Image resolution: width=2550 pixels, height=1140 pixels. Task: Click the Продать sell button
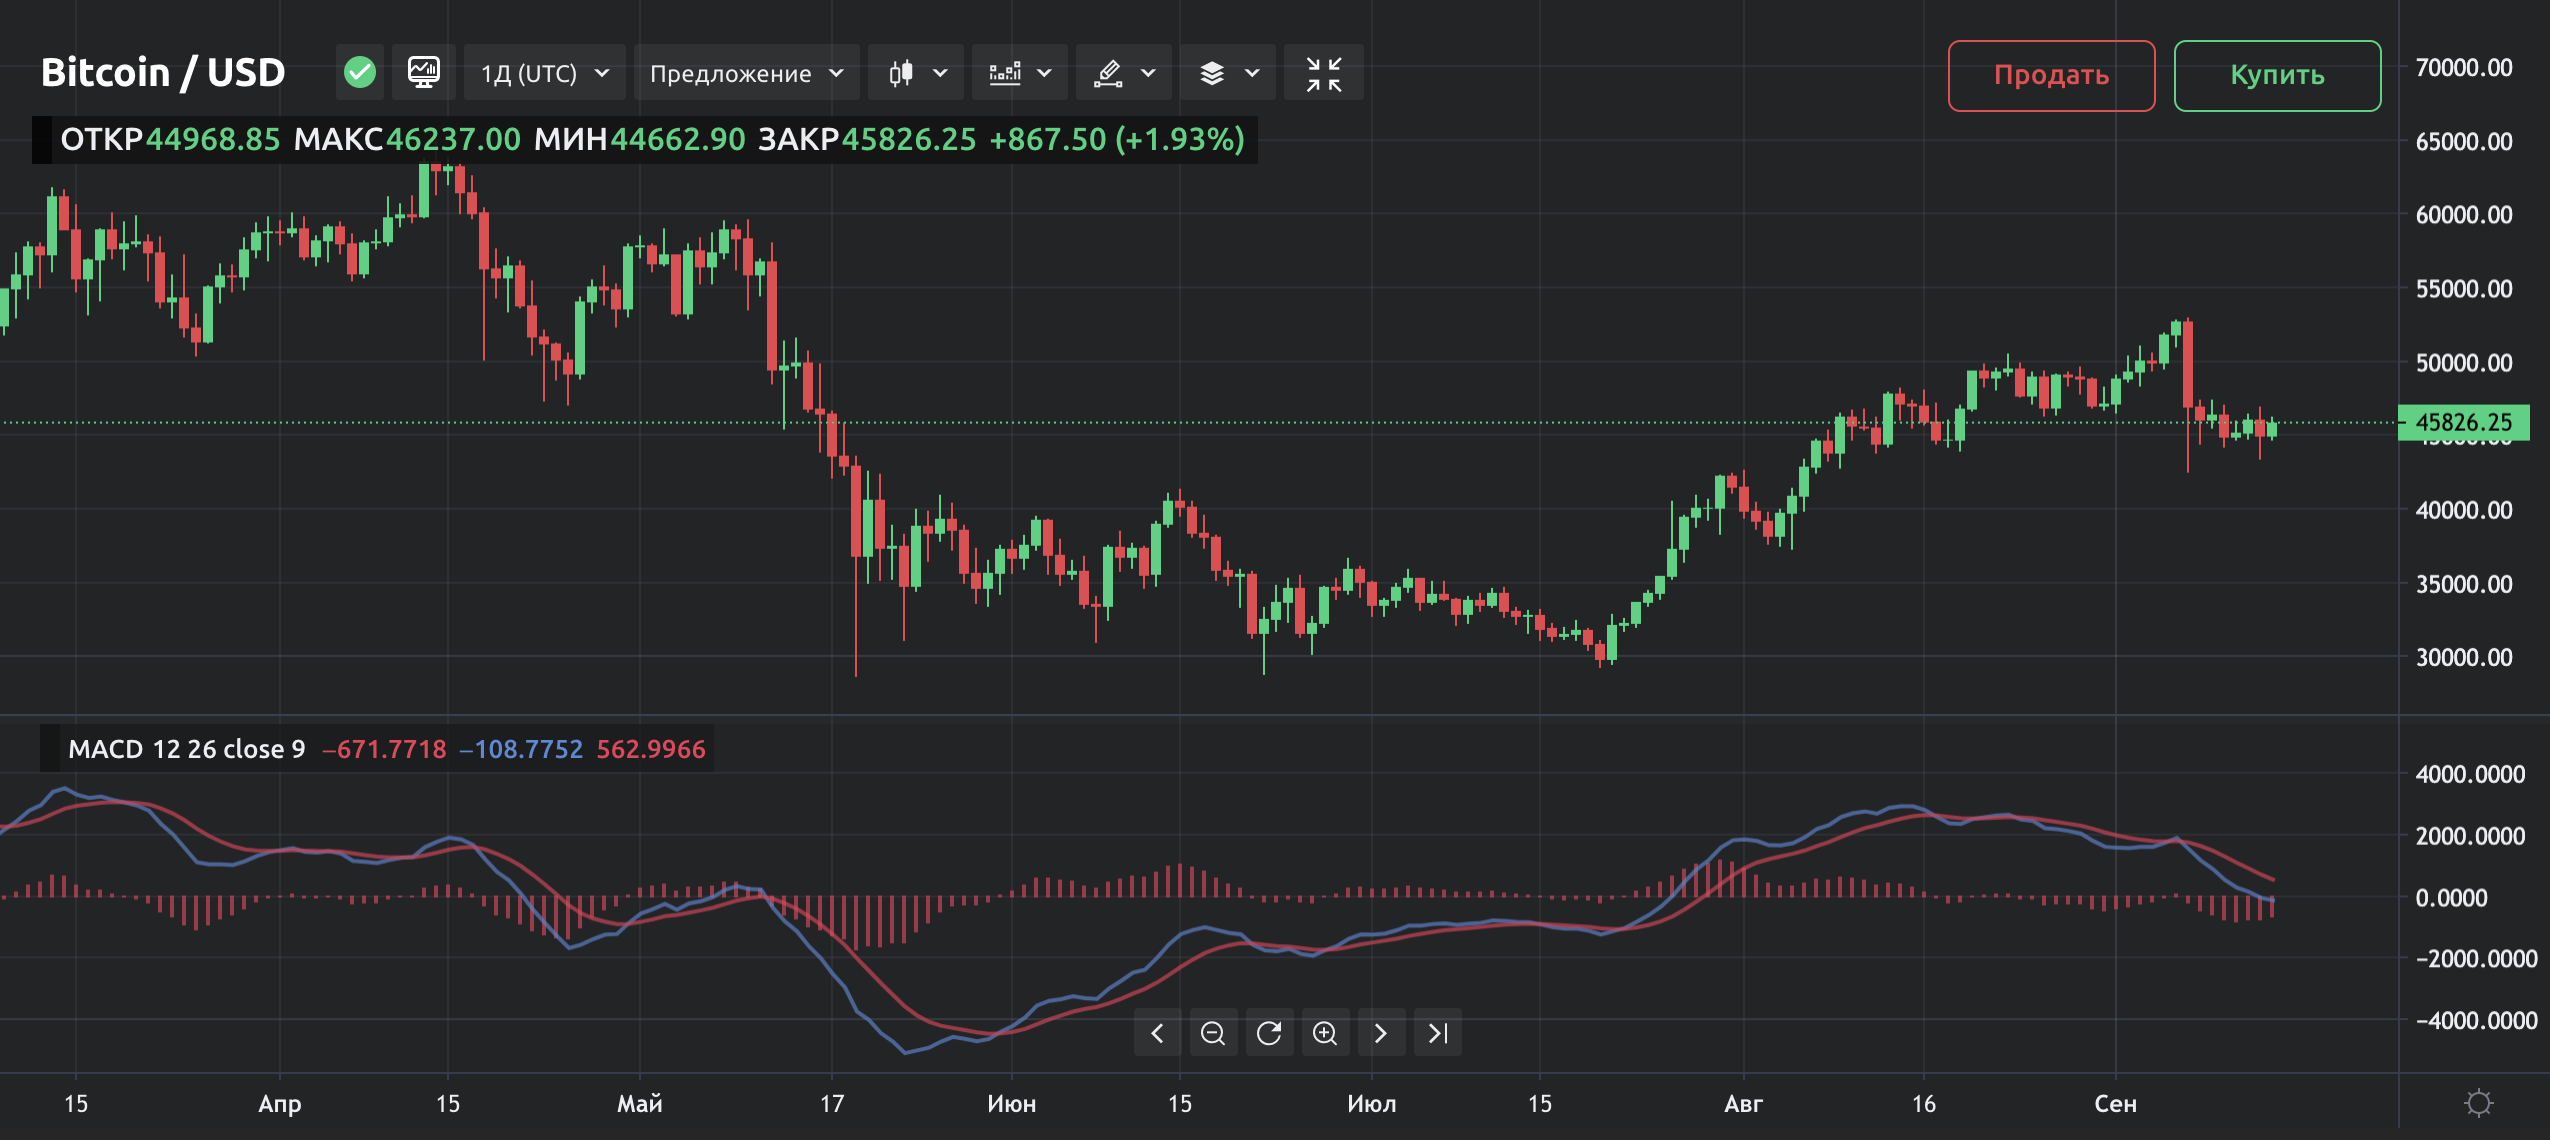[2051, 75]
